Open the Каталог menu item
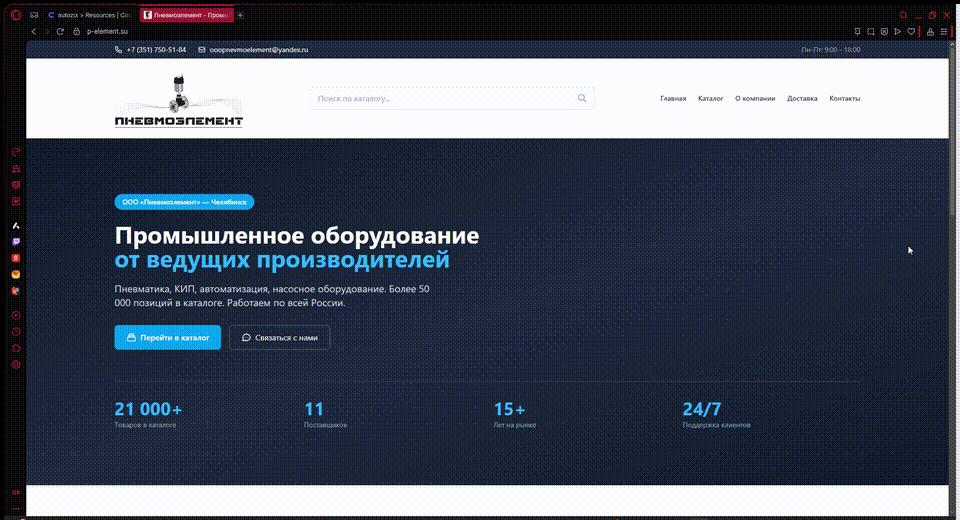Viewport: 960px width, 520px height. (x=710, y=99)
